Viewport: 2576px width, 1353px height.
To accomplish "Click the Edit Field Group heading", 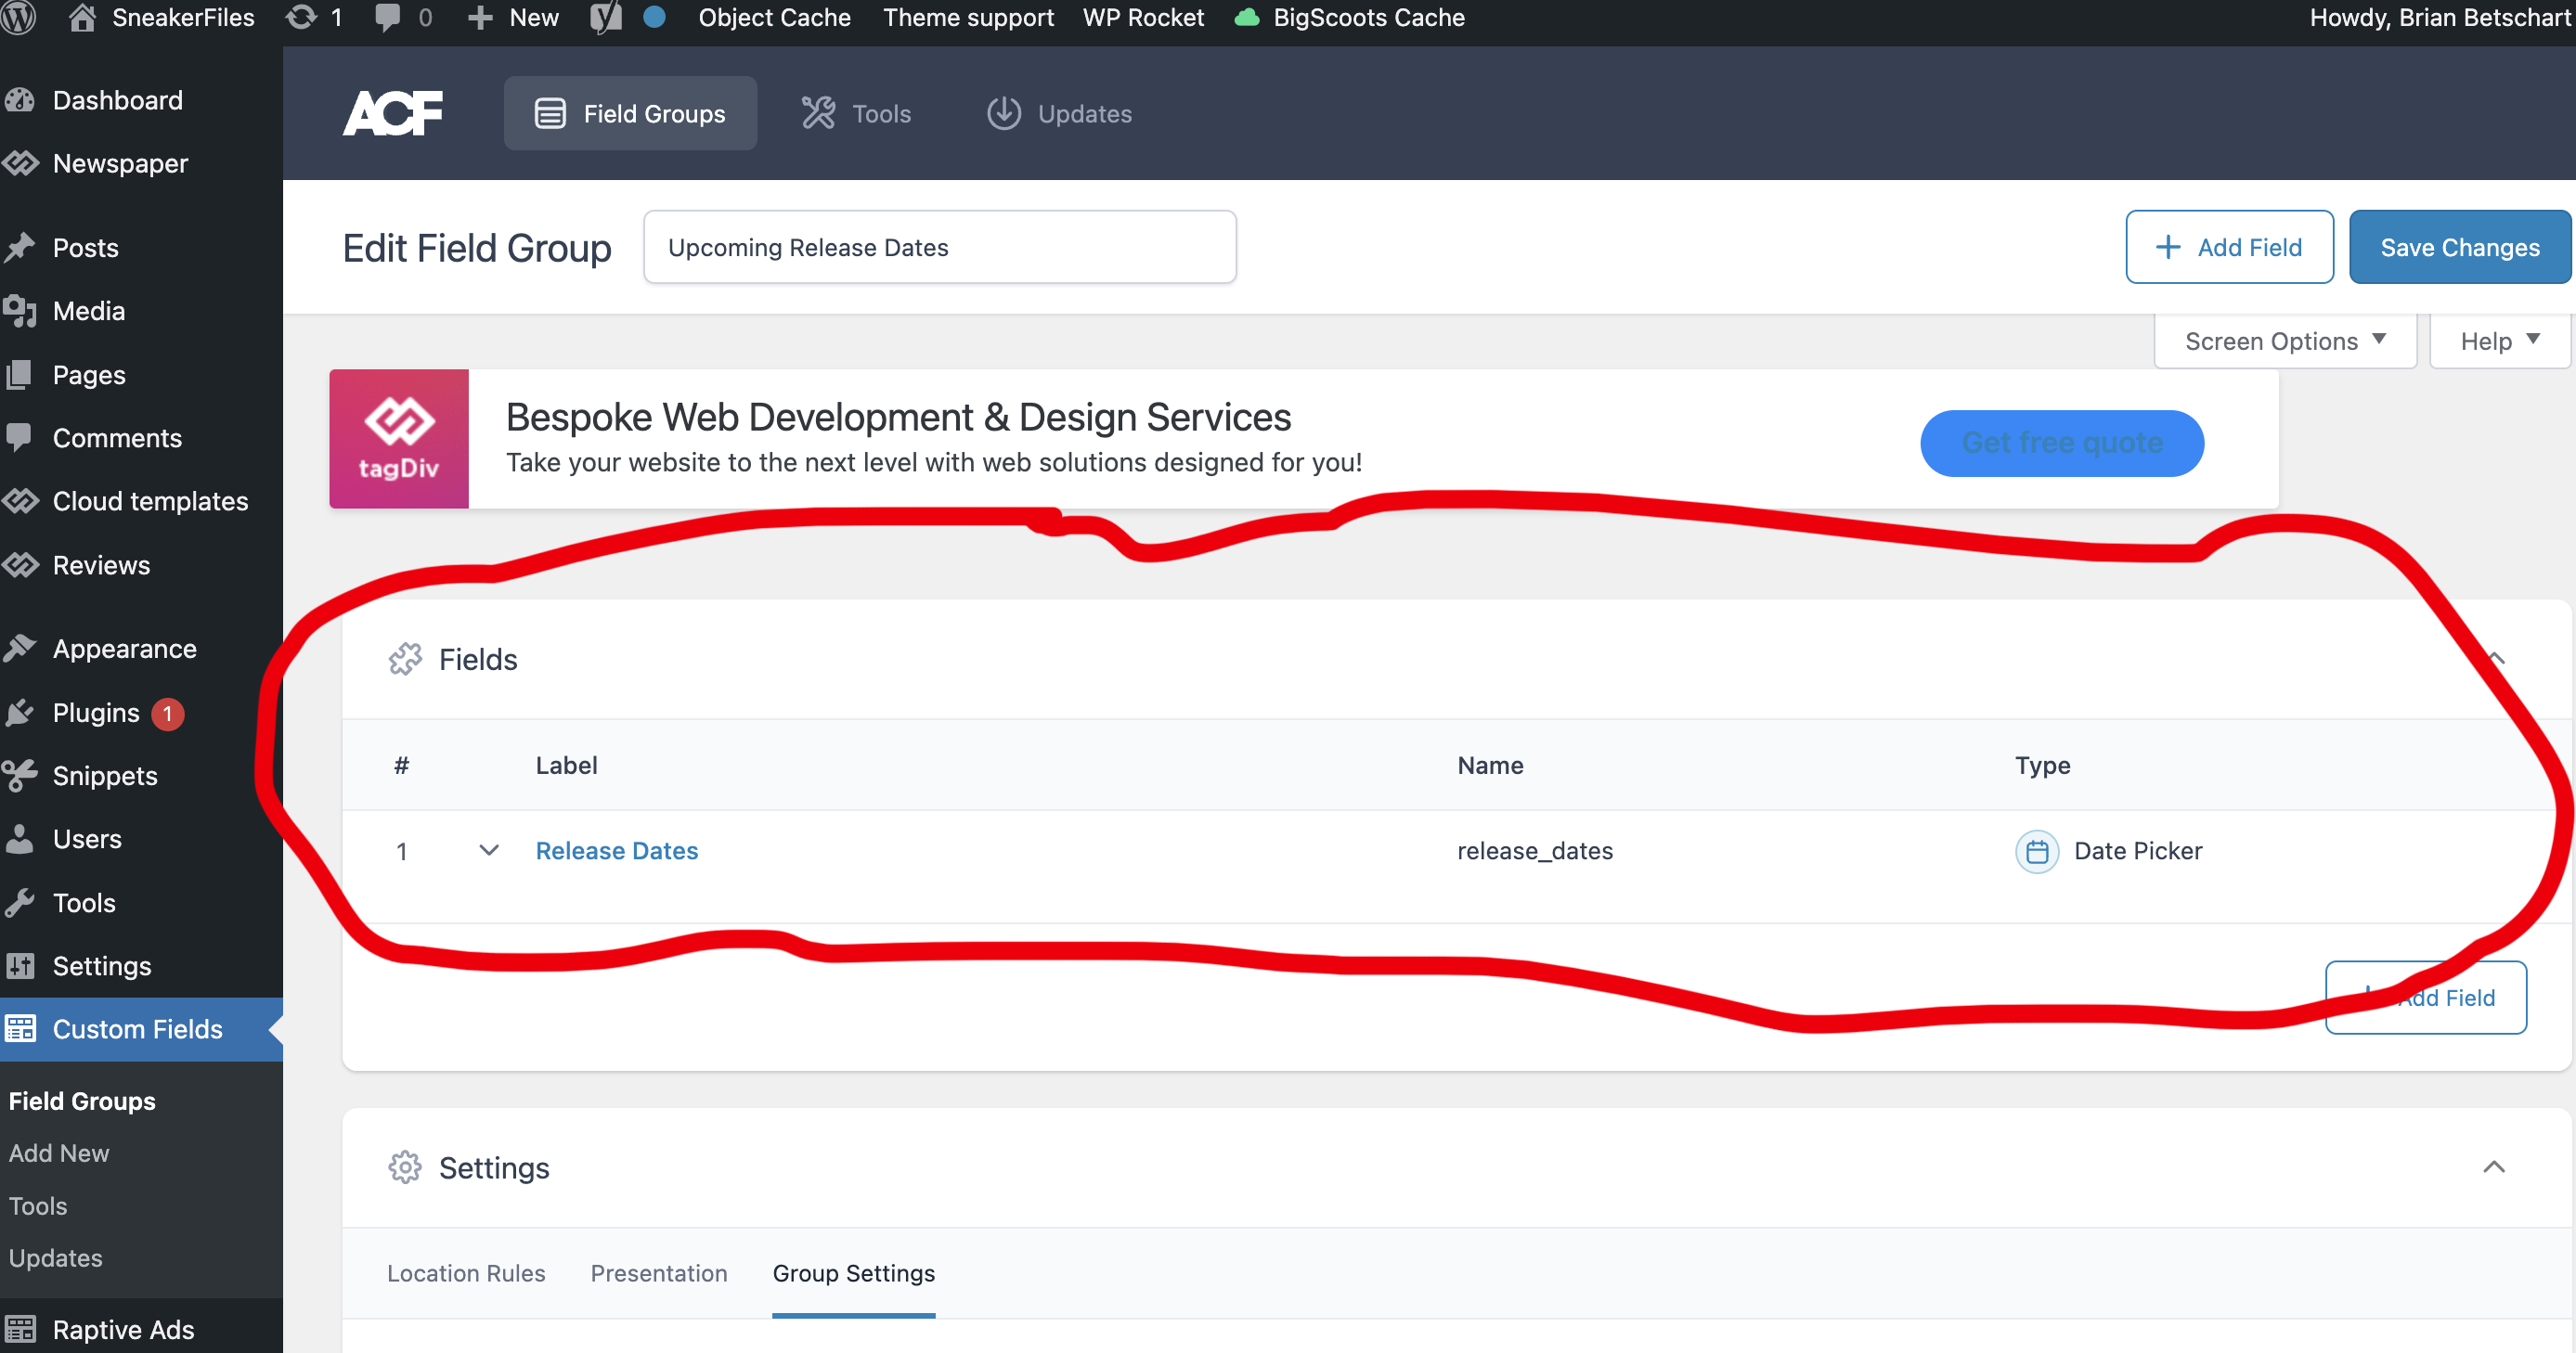I will 477,248.
